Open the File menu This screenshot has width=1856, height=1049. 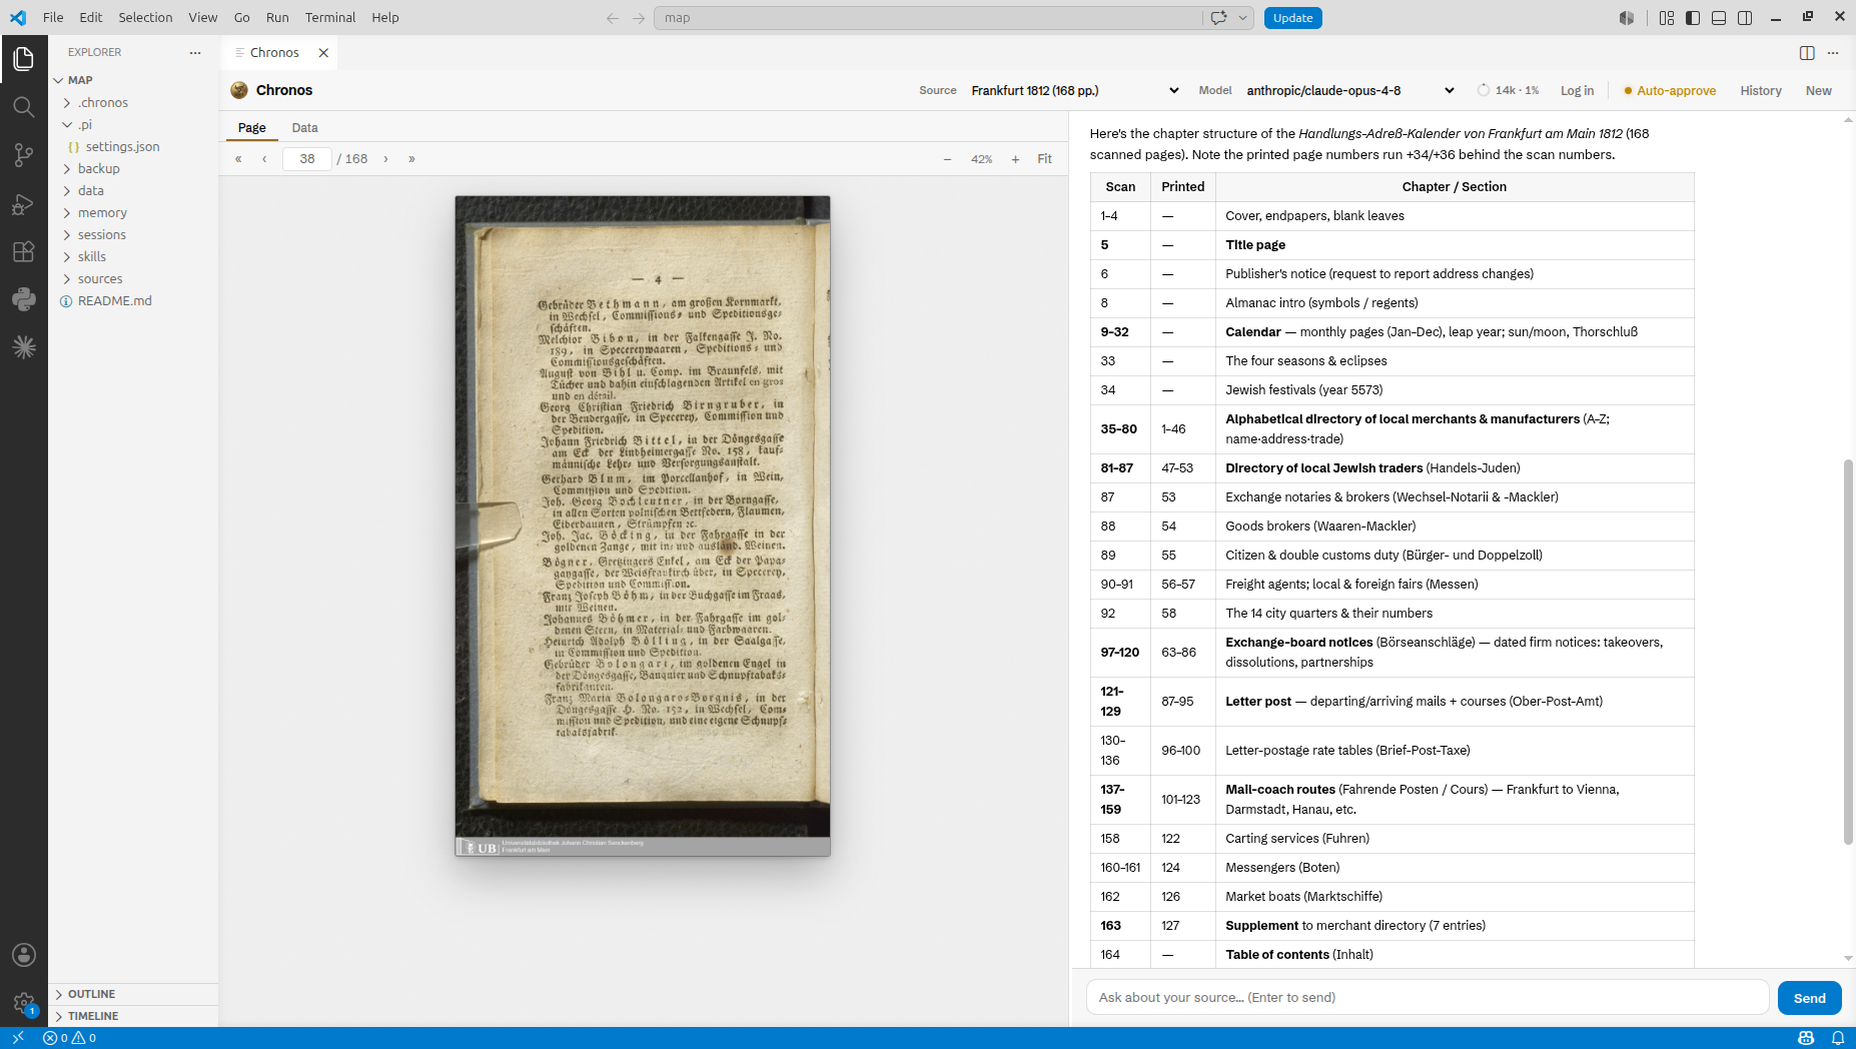tap(53, 18)
